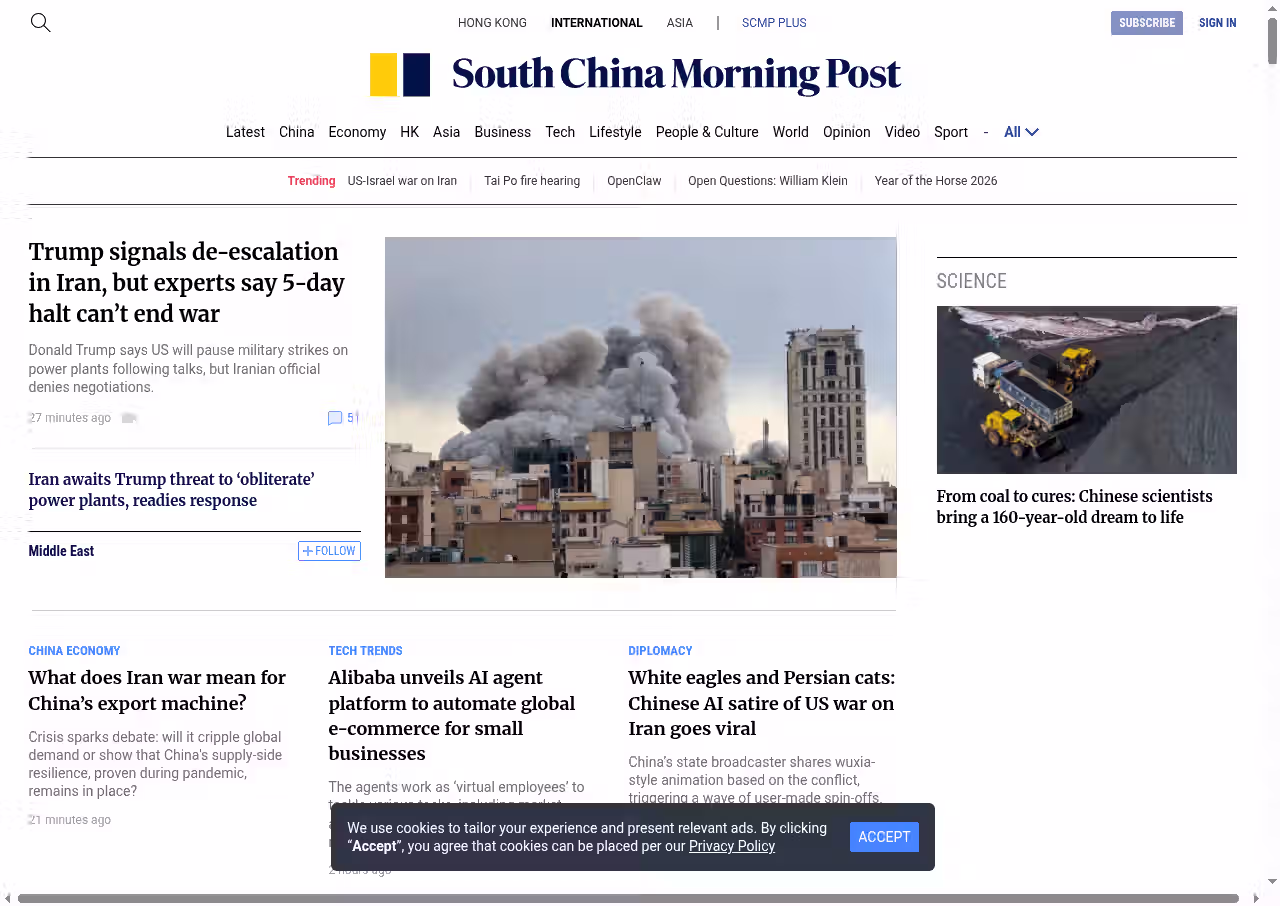The image size is (1280, 906).
Task: Open the Tehran smoke explosion lead photo
Action: coord(640,407)
